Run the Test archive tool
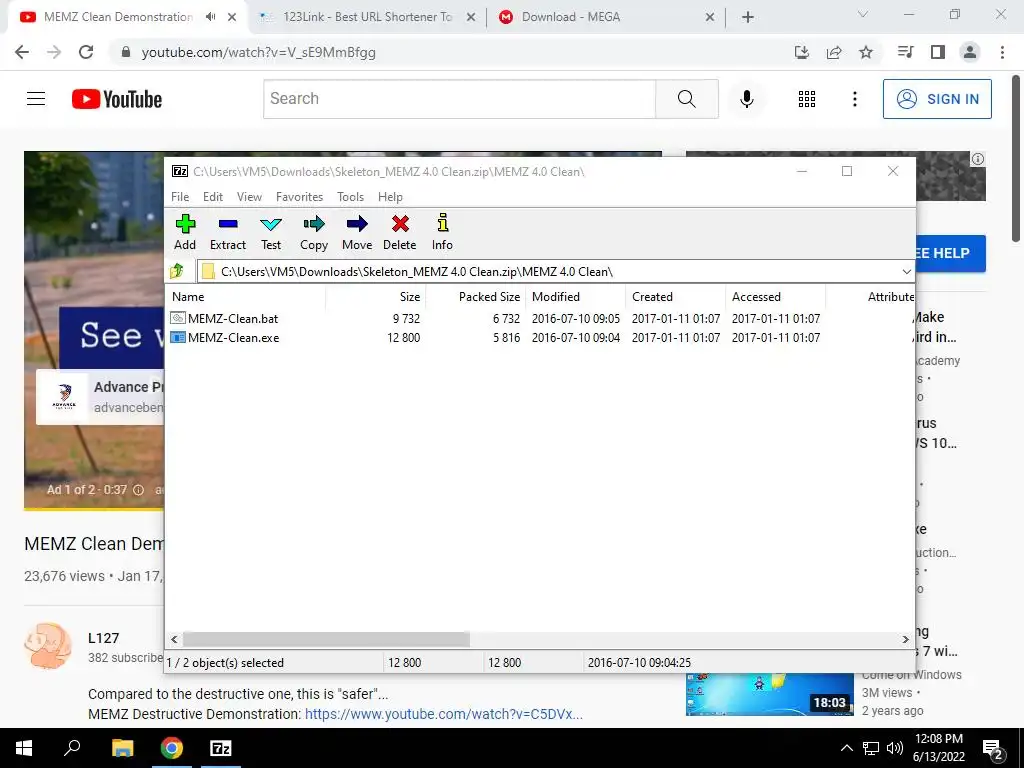Viewport: 1024px width, 768px height. [x=271, y=232]
